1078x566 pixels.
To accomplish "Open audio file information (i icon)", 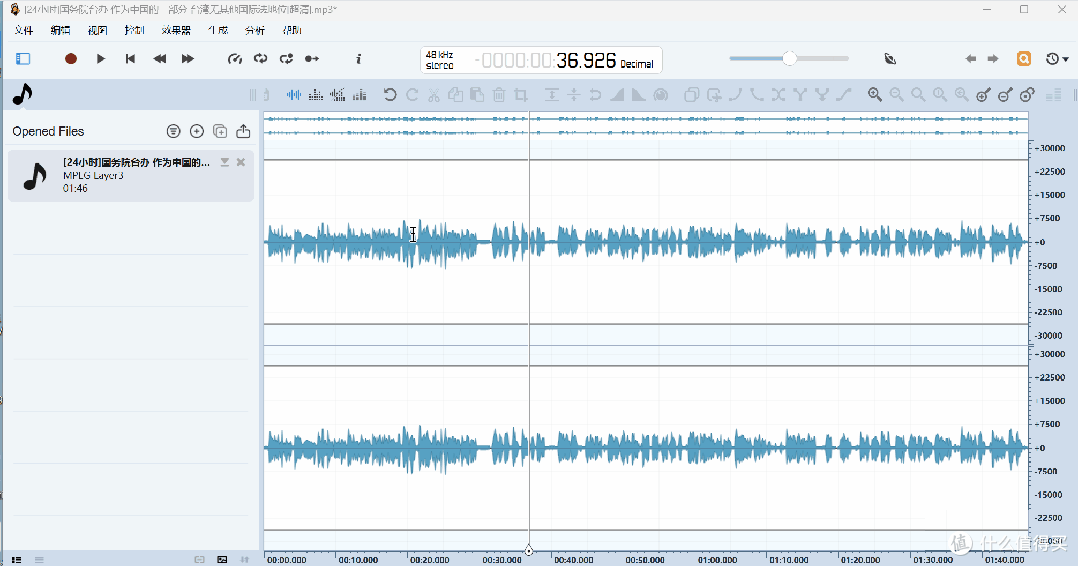I will pyautogui.click(x=358, y=59).
